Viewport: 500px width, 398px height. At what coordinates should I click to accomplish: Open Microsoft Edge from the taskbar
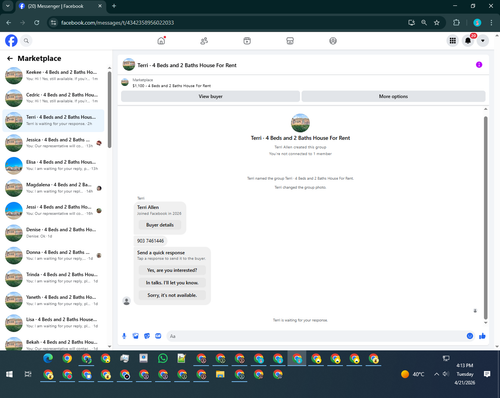tap(48, 358)
